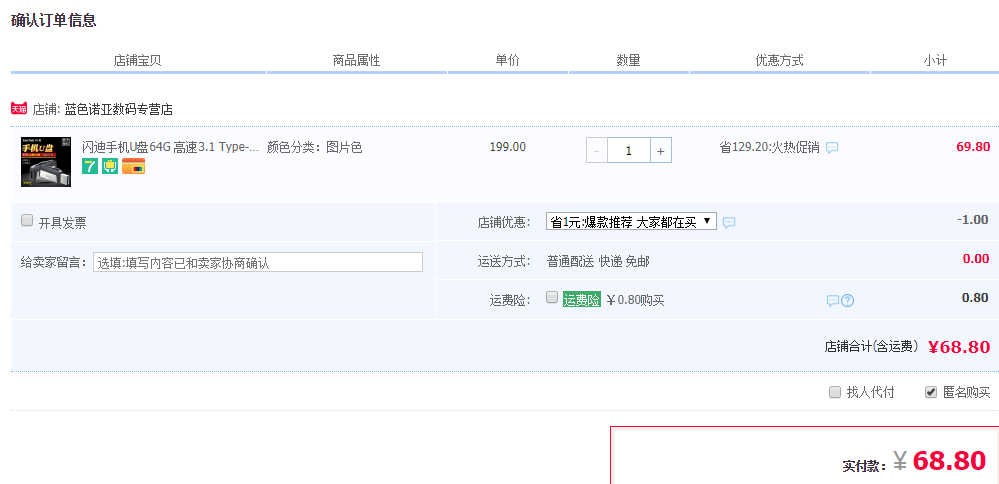The width and height of the screenshot is (999, 484).
Task: Click the ¥68.80 shop total
Action: pos(959,347)
